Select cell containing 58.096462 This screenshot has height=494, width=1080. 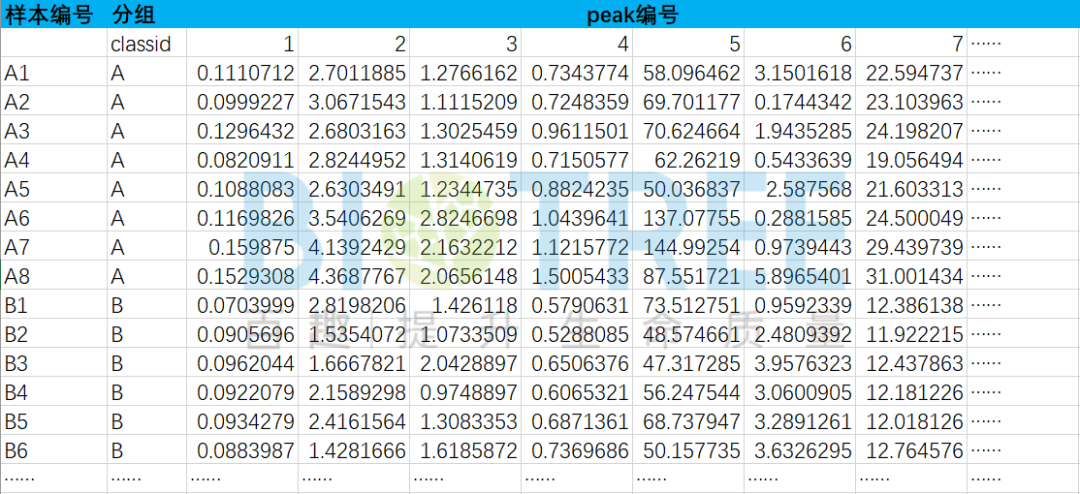coord(691,73)
